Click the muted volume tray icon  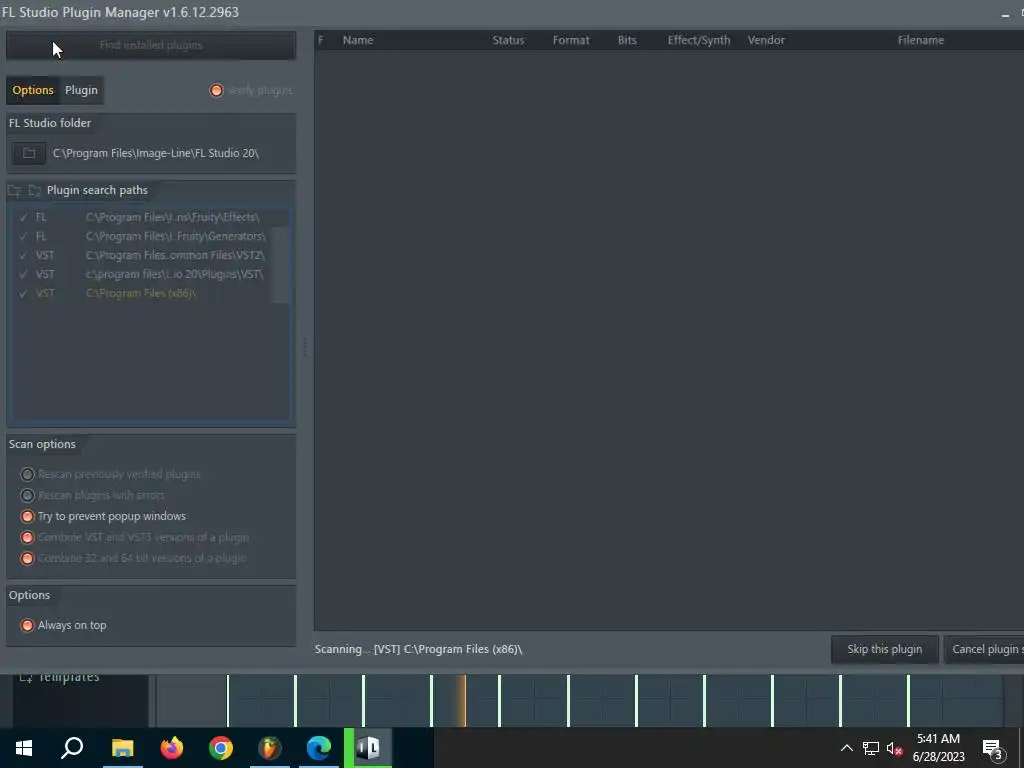[894, 748]
